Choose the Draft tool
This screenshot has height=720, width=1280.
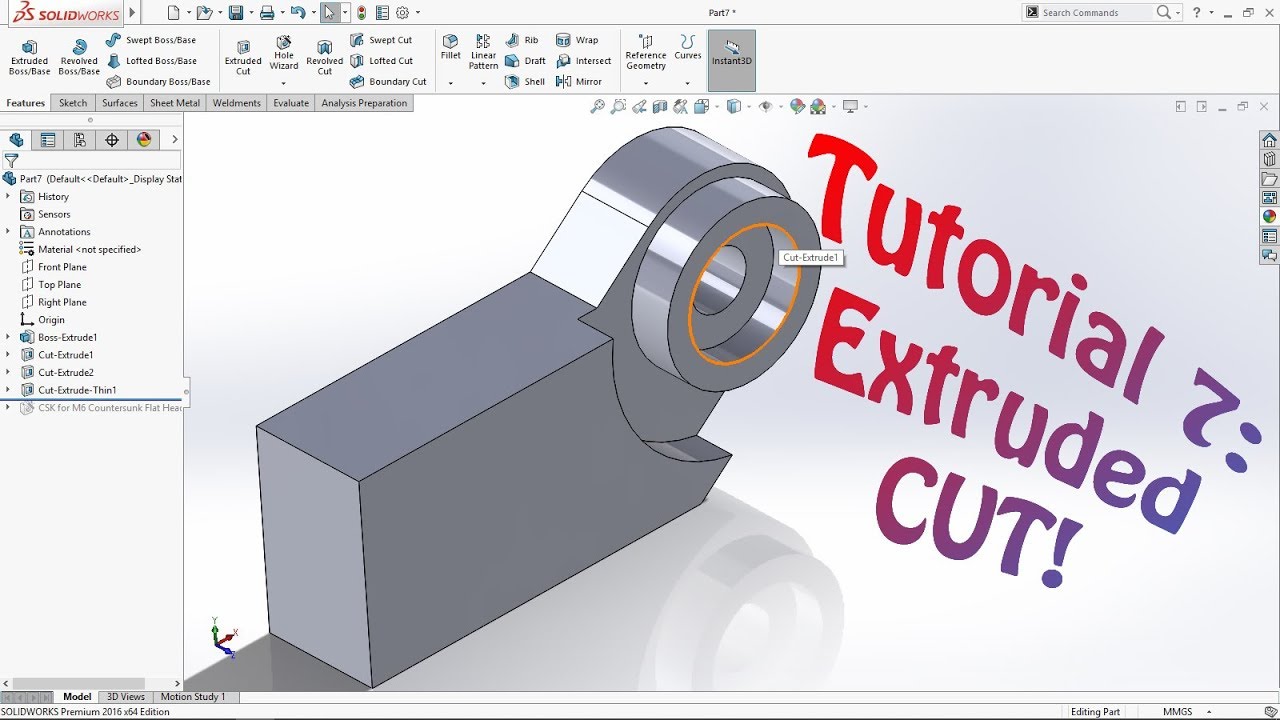click(526, 61)
